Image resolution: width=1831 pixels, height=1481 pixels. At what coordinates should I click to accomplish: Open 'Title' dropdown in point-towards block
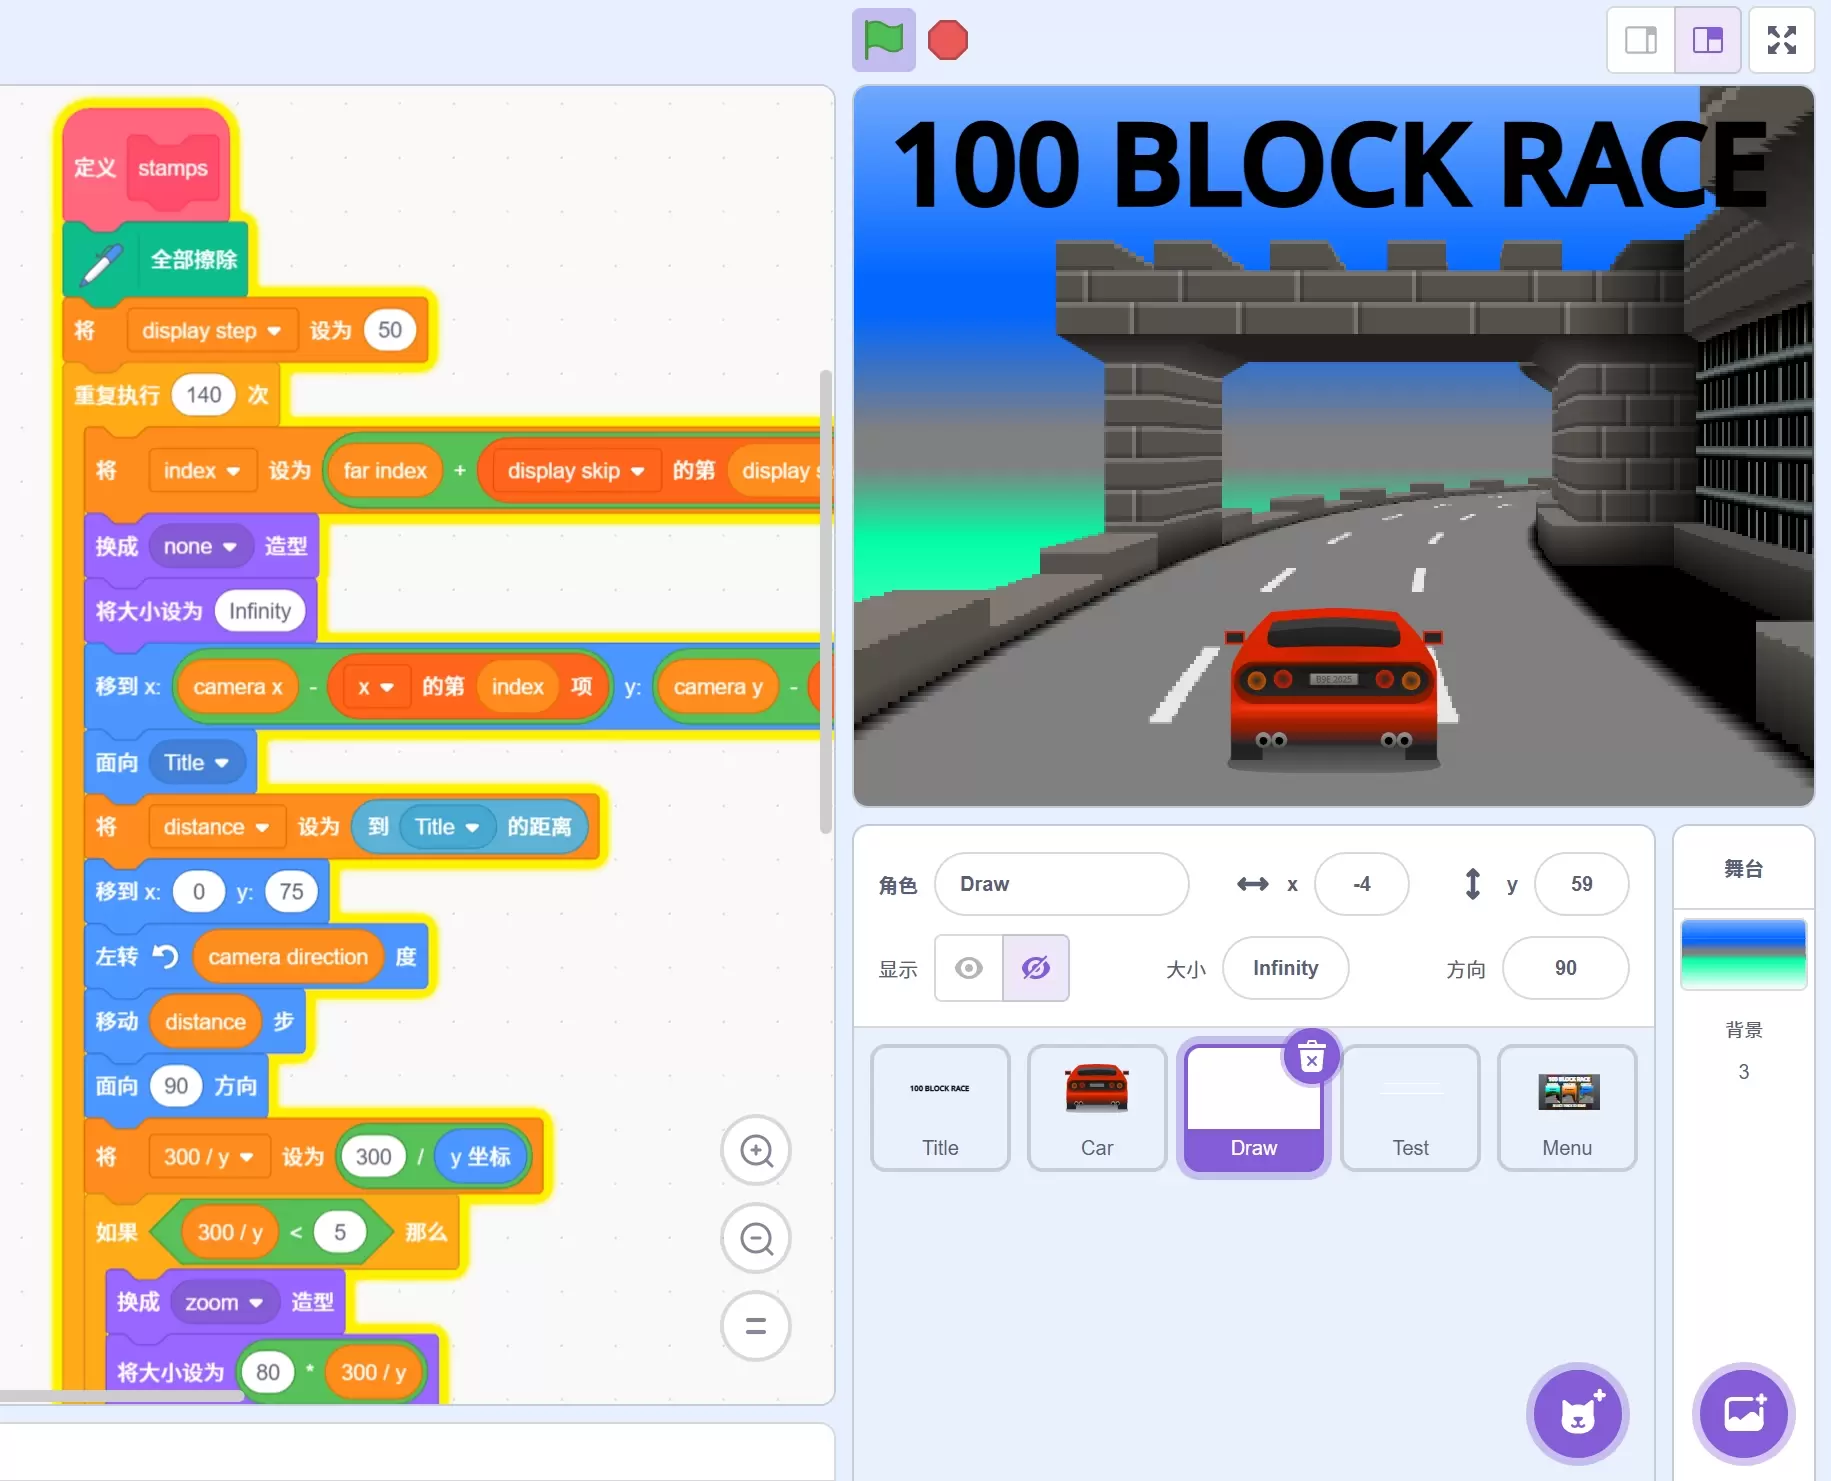pyautogui.click(x=196, y=763)
